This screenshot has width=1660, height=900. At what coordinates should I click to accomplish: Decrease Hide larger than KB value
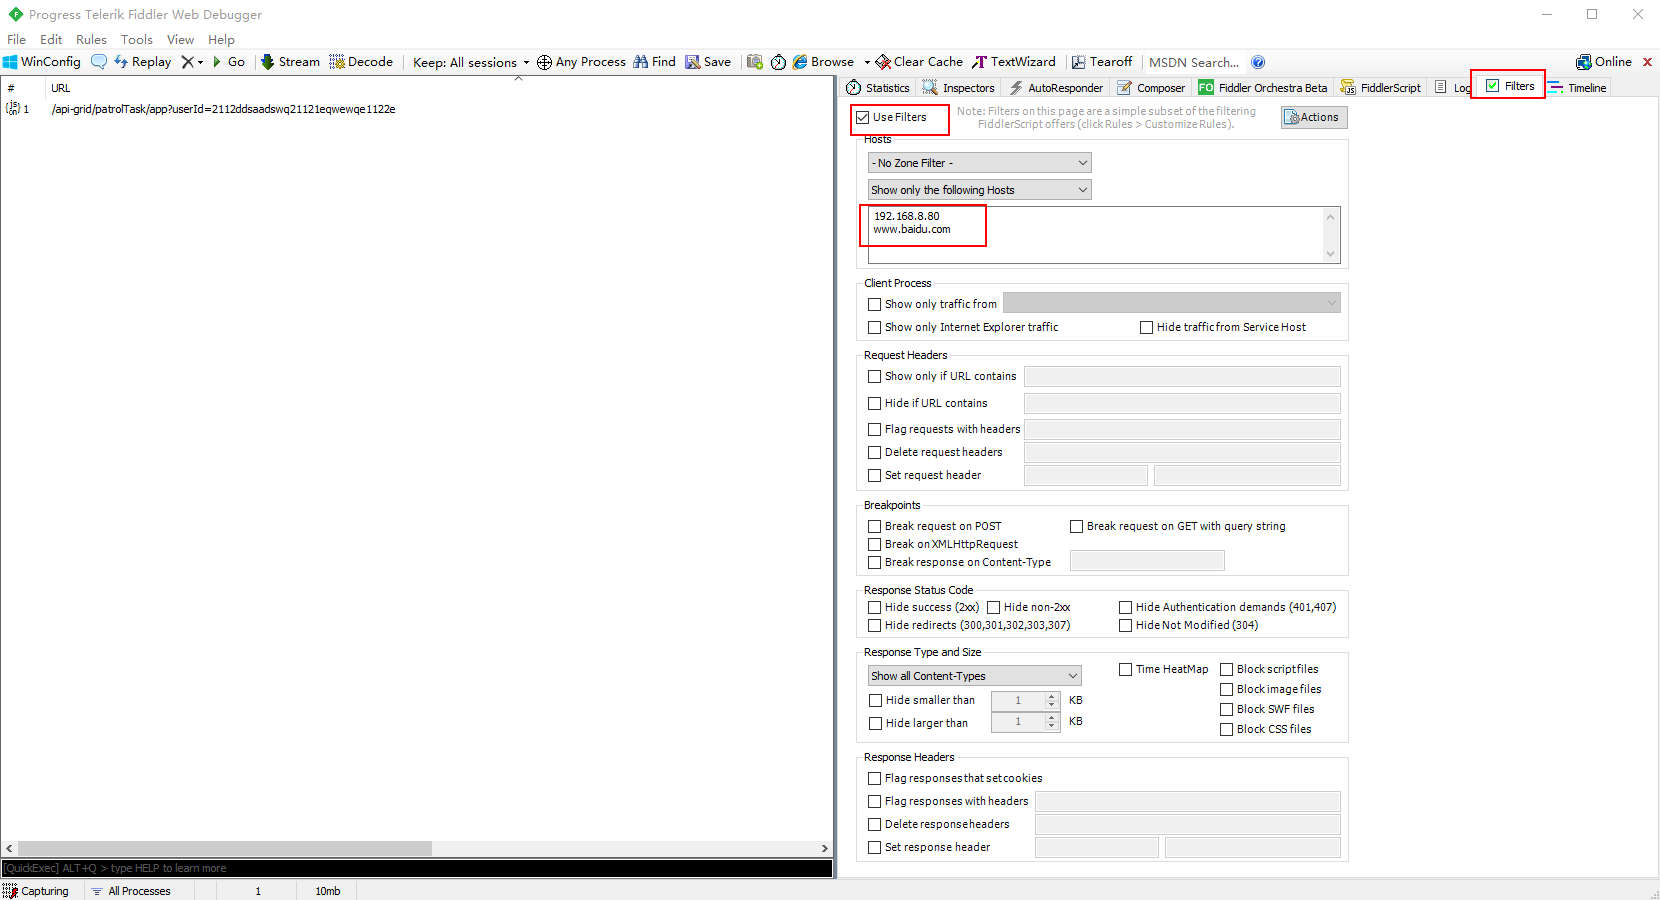(x=1052, y=726)
